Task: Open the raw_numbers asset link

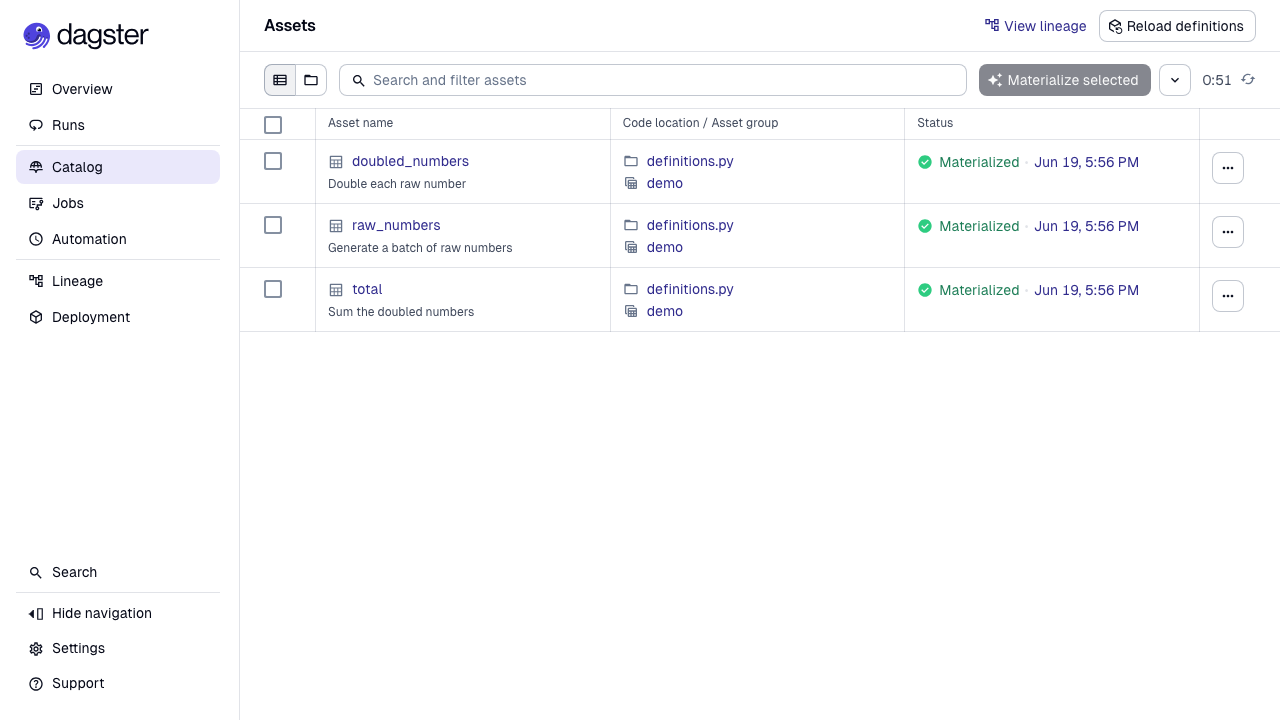Action: point(396,225)
